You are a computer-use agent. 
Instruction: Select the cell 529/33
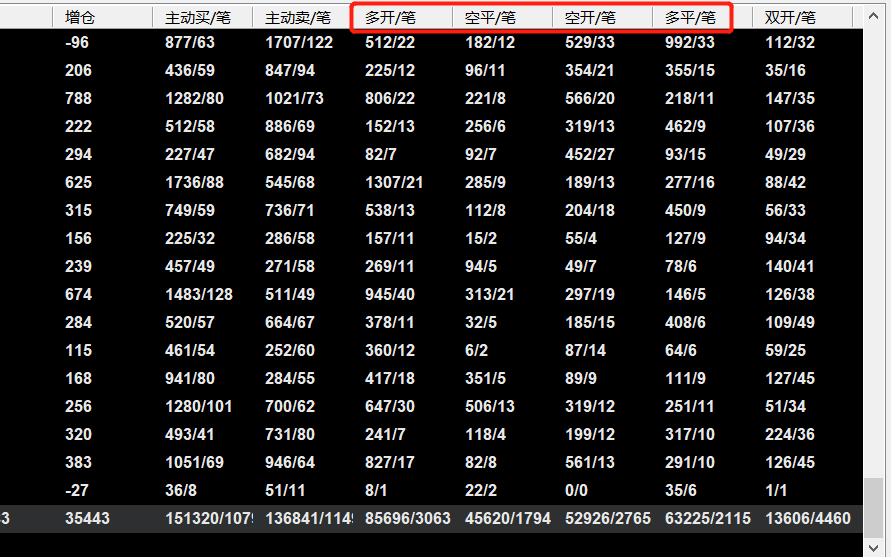590,42
